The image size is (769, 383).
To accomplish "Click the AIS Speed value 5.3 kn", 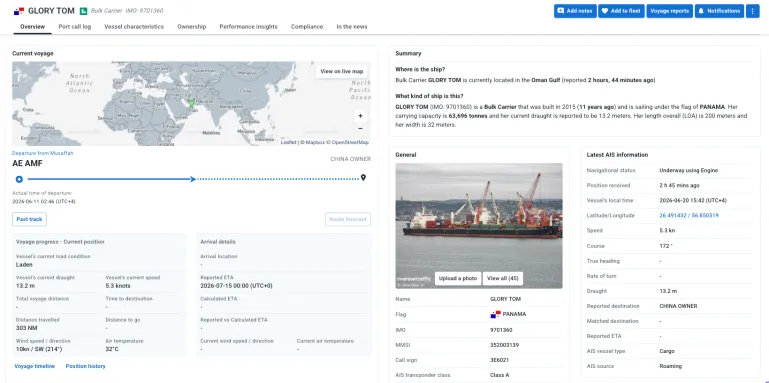I will pos(668,230).
